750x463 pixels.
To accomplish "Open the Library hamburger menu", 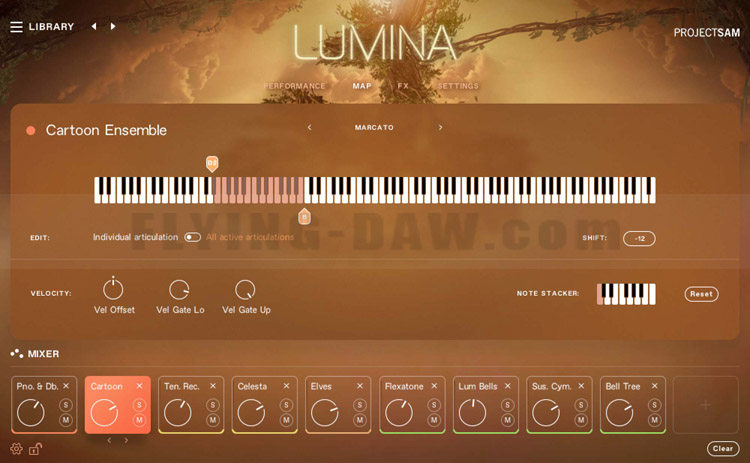I will pyautogui.click(x=16, y=27).
